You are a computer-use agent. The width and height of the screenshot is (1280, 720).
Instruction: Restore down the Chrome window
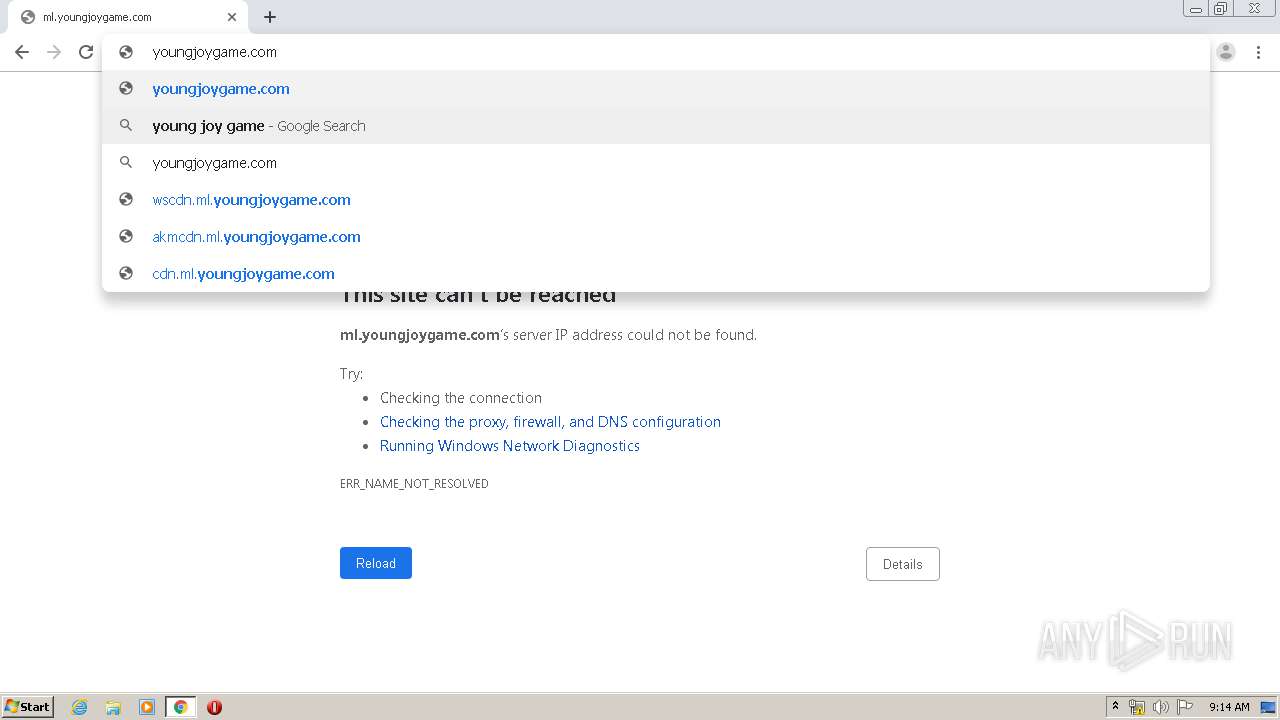pos(1221,9)
